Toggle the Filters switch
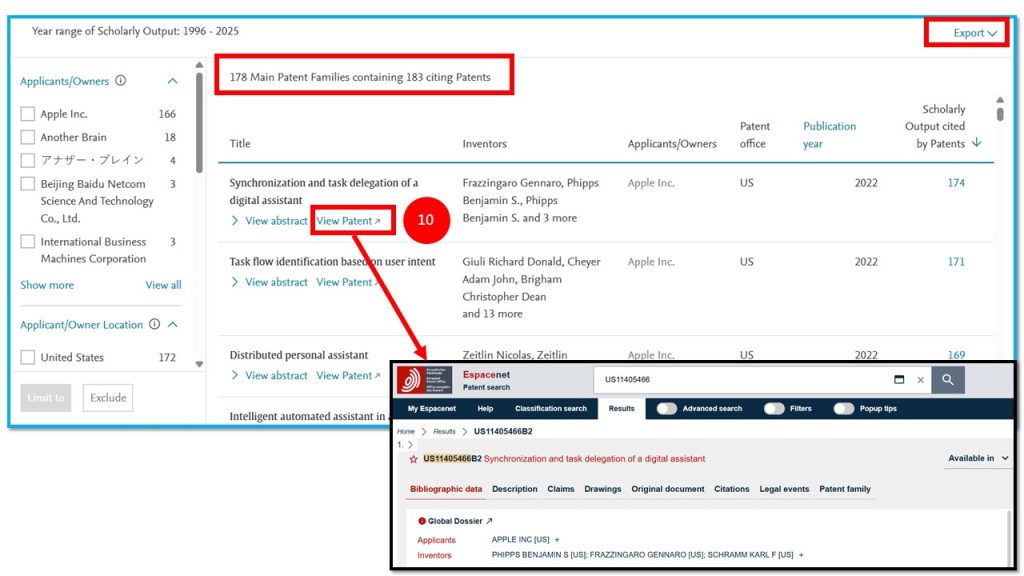 [x=774, y=409]
